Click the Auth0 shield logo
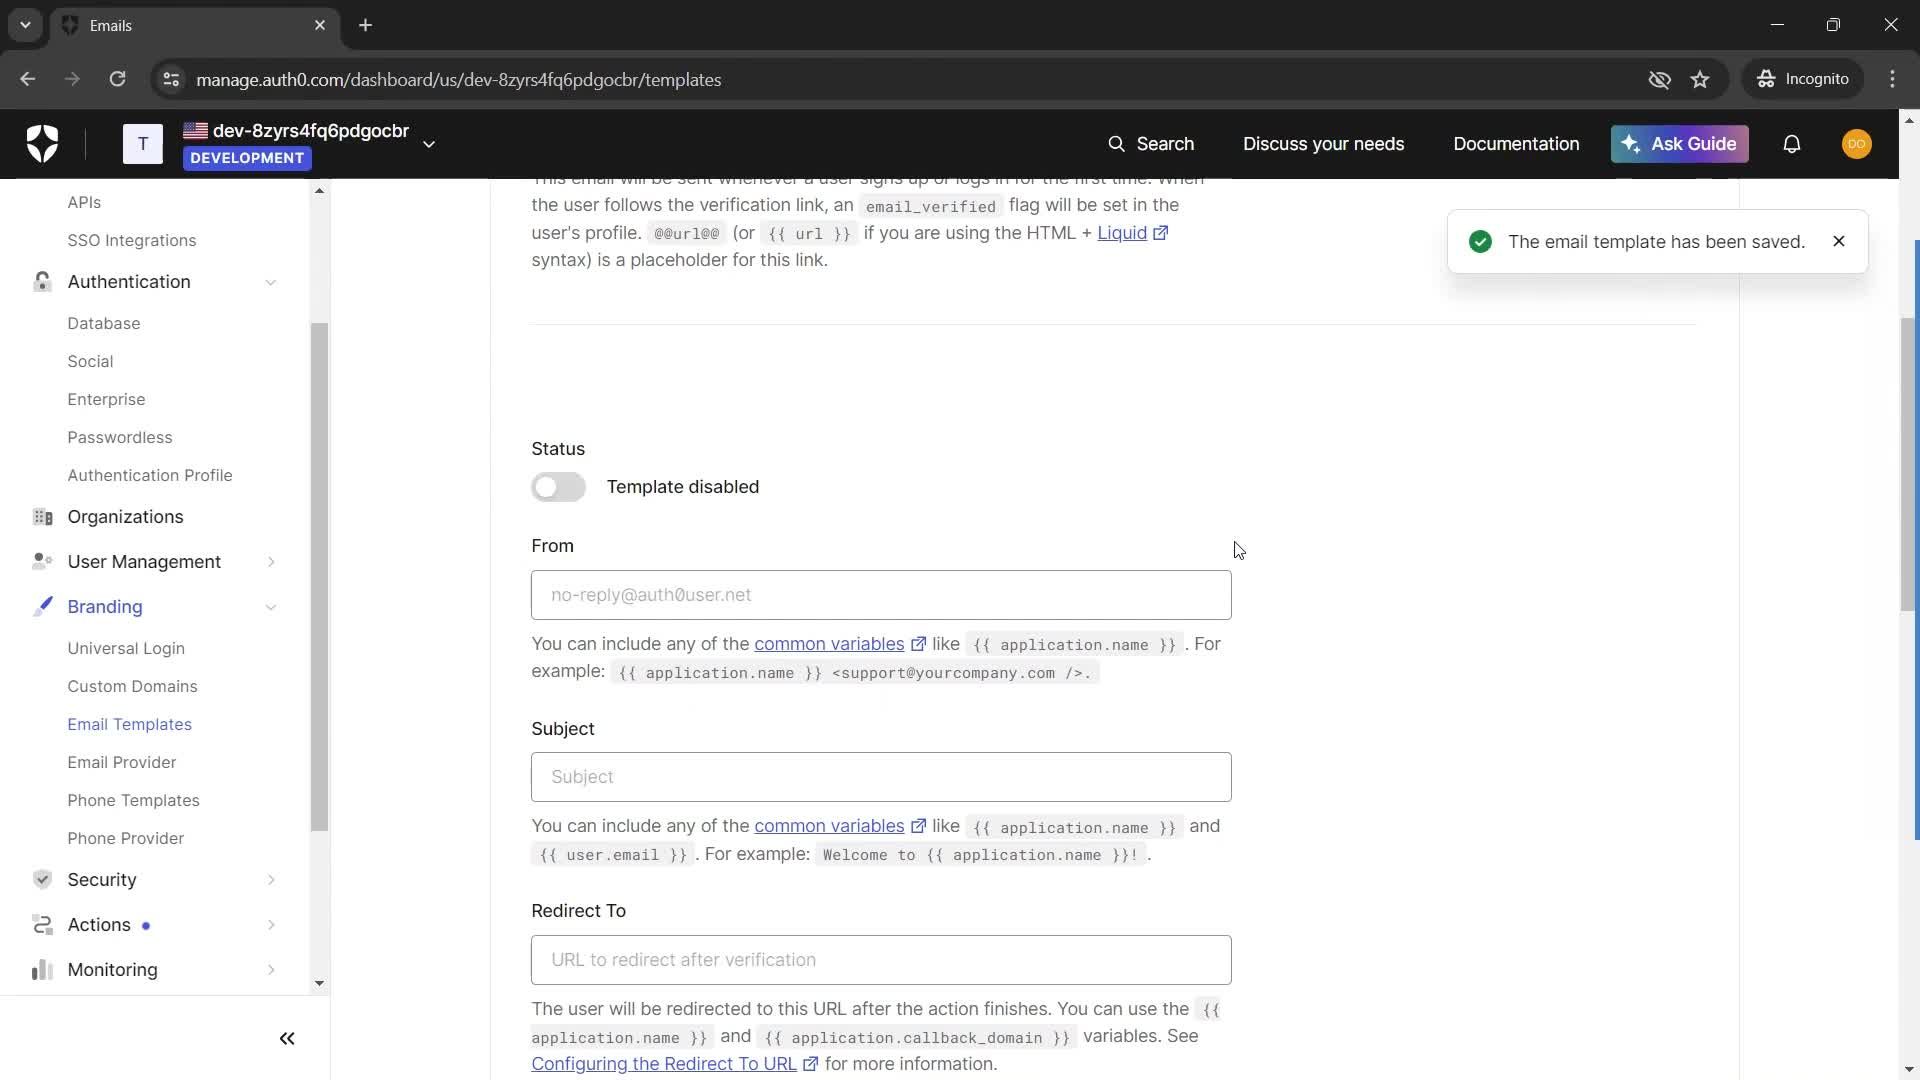The width and height of the screenshot is (1920, 1080). point(42,144)
